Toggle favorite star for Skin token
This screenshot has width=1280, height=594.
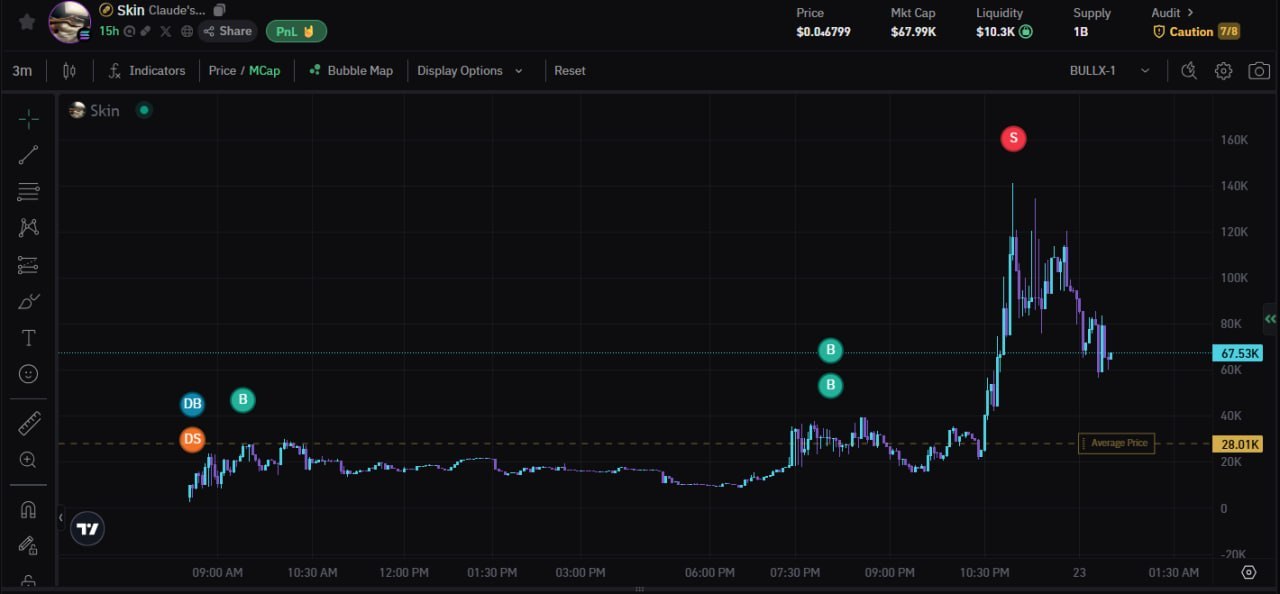pos(27,21)
